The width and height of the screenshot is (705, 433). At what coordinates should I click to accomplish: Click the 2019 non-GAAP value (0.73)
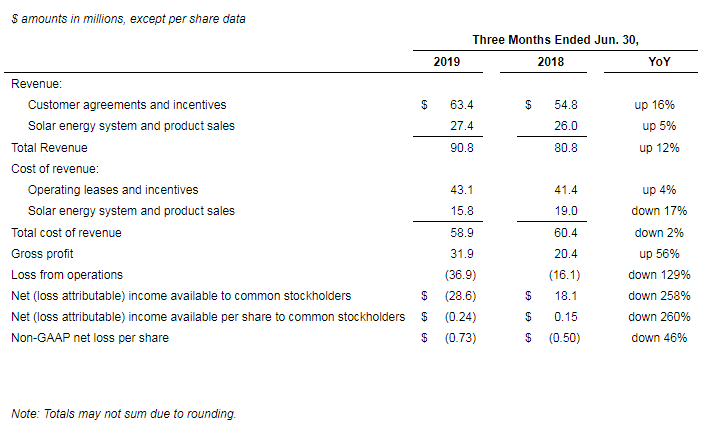click(x=459, y=338)
